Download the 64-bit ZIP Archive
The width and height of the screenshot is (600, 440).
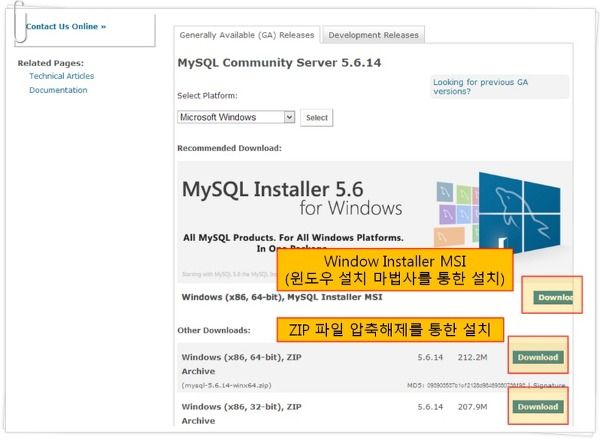pyautogui.click(x=538, y=357)
